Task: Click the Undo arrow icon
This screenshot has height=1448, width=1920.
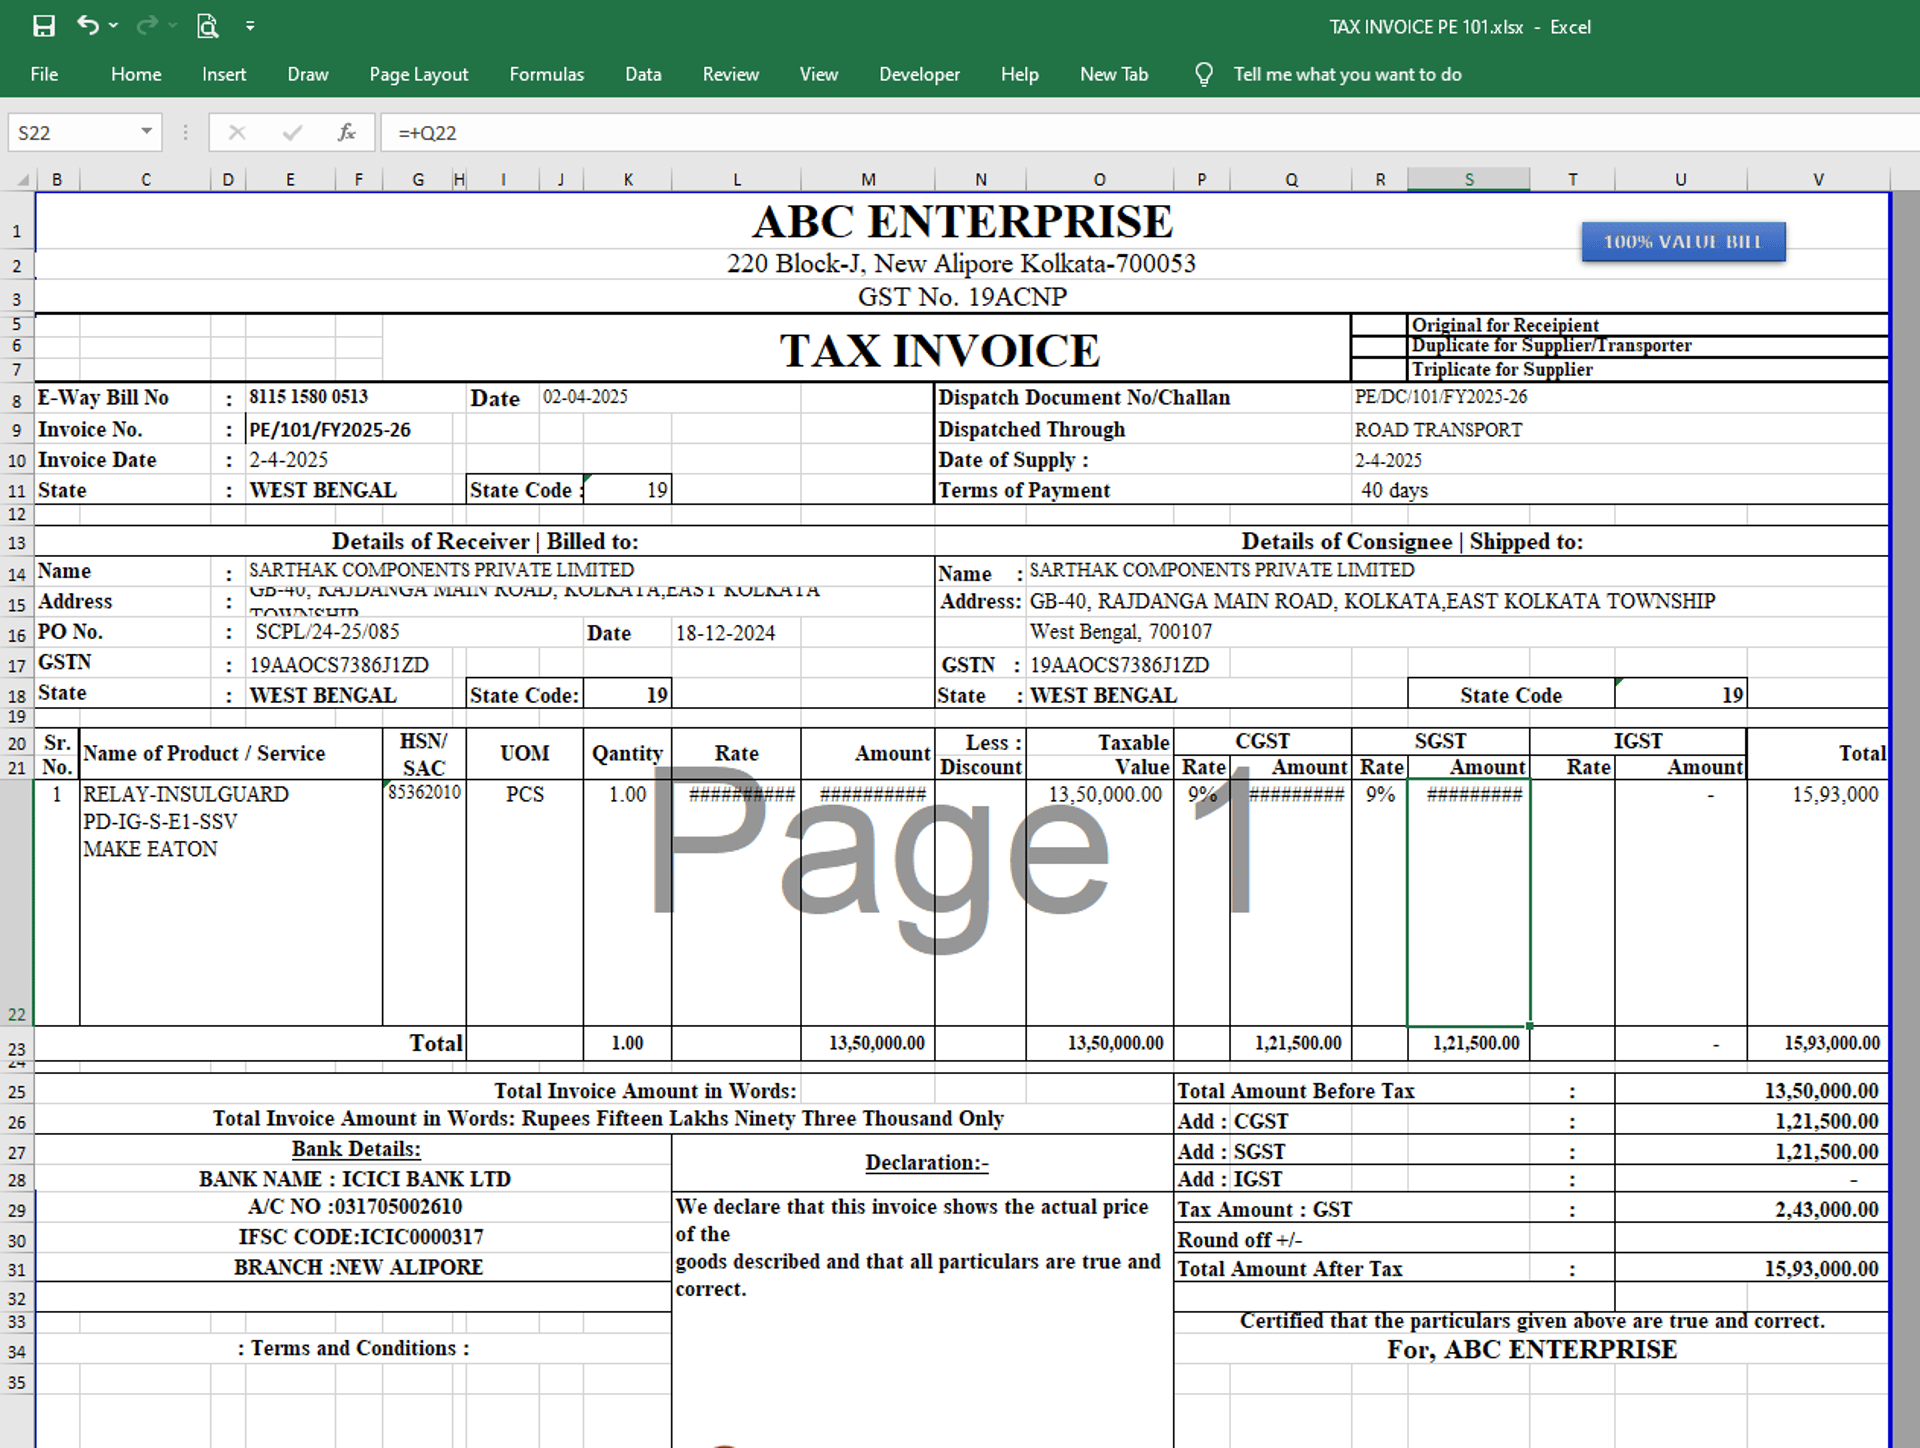Action: pyautogui.click(x=88, y=26)
